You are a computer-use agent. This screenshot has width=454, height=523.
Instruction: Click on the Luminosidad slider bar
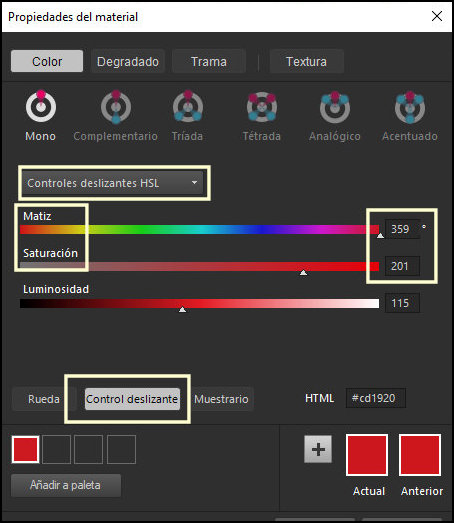pyautogui.click(x=199, y=303)
